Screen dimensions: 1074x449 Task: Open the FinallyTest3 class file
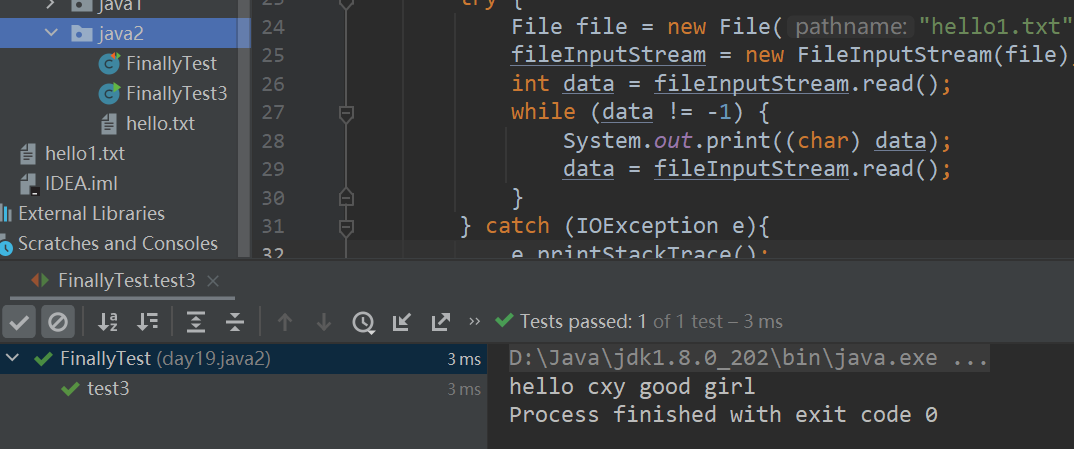coord(176,93)
